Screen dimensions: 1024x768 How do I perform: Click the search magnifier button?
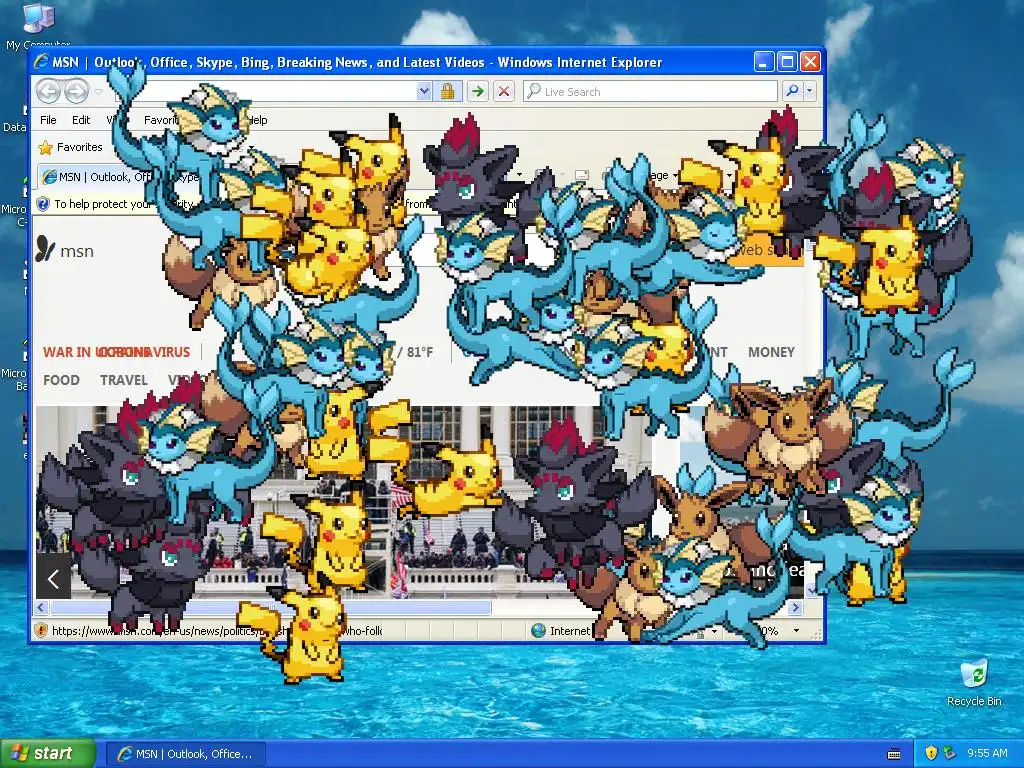pos(792,91)
